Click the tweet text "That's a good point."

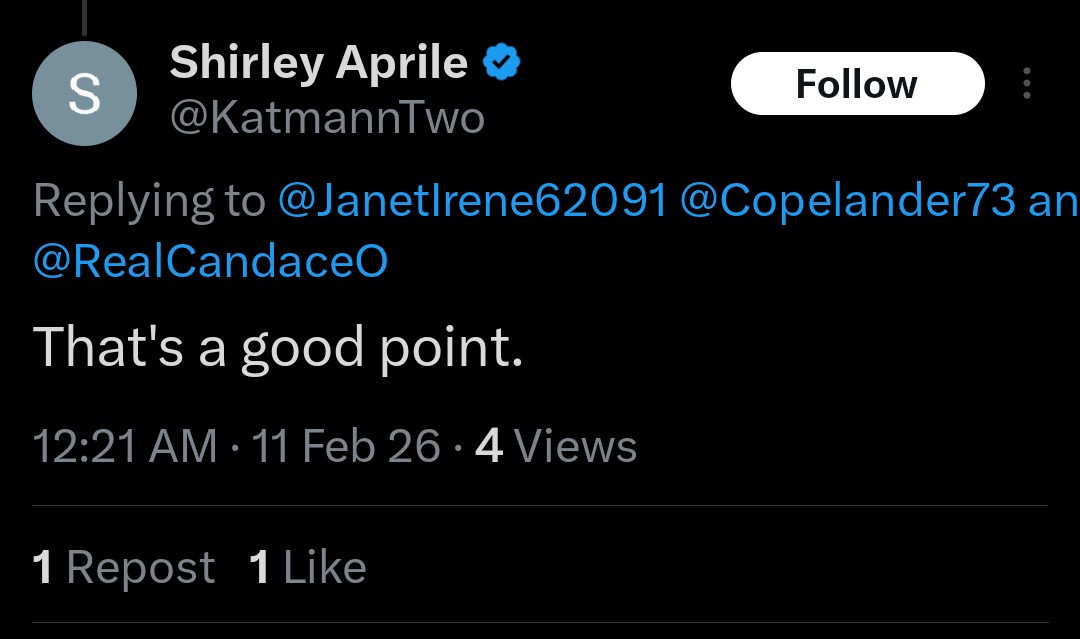279,347
